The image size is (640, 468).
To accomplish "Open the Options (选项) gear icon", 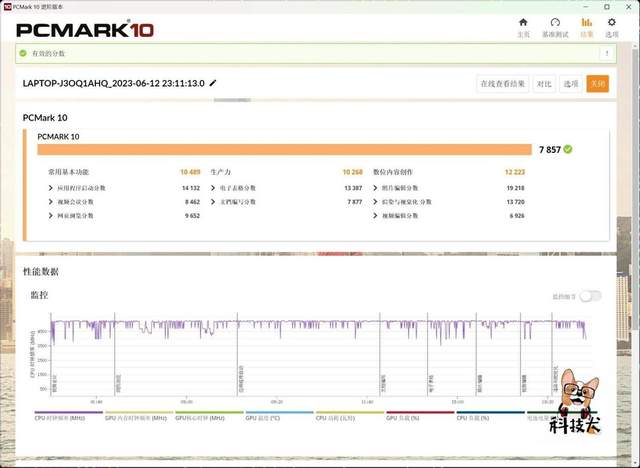I will coord(613,26).
